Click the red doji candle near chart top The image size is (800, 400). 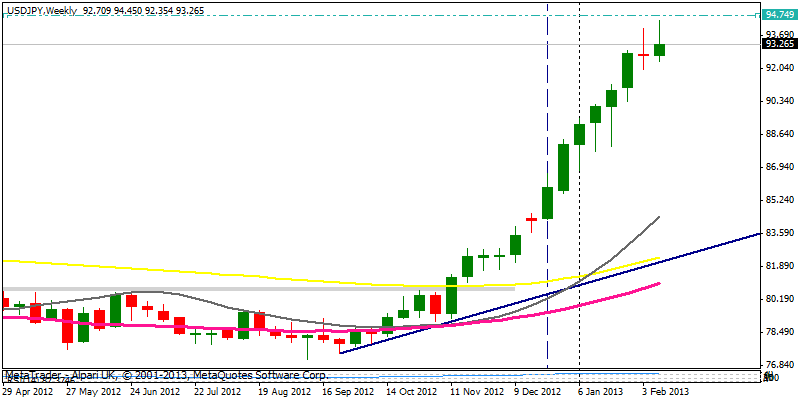pyautogui.click(x=643, y=55)
